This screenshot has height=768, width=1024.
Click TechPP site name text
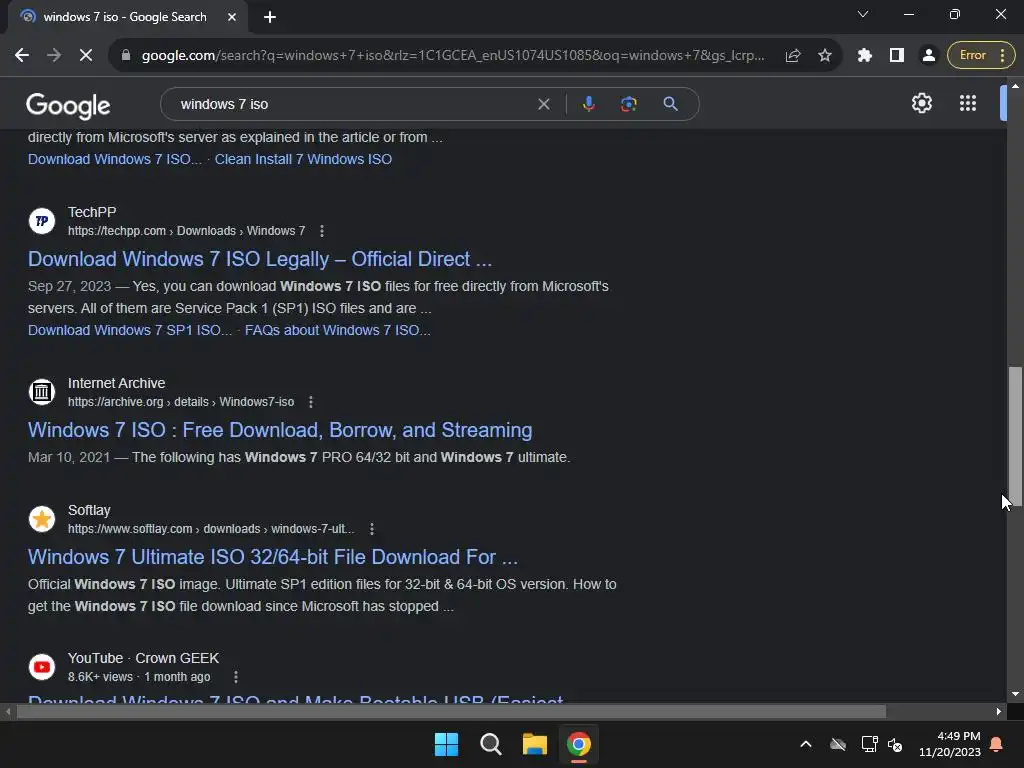point(92,213)
